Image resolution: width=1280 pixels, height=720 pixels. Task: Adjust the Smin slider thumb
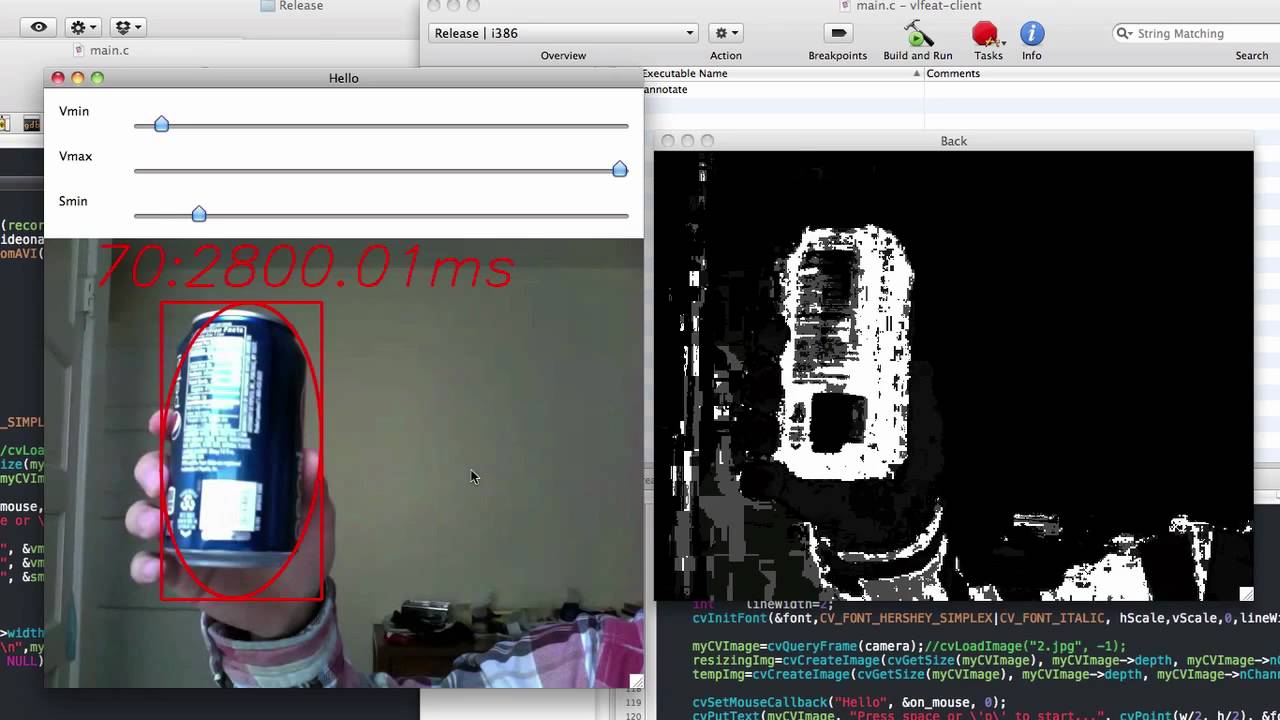tap(199, 214)
